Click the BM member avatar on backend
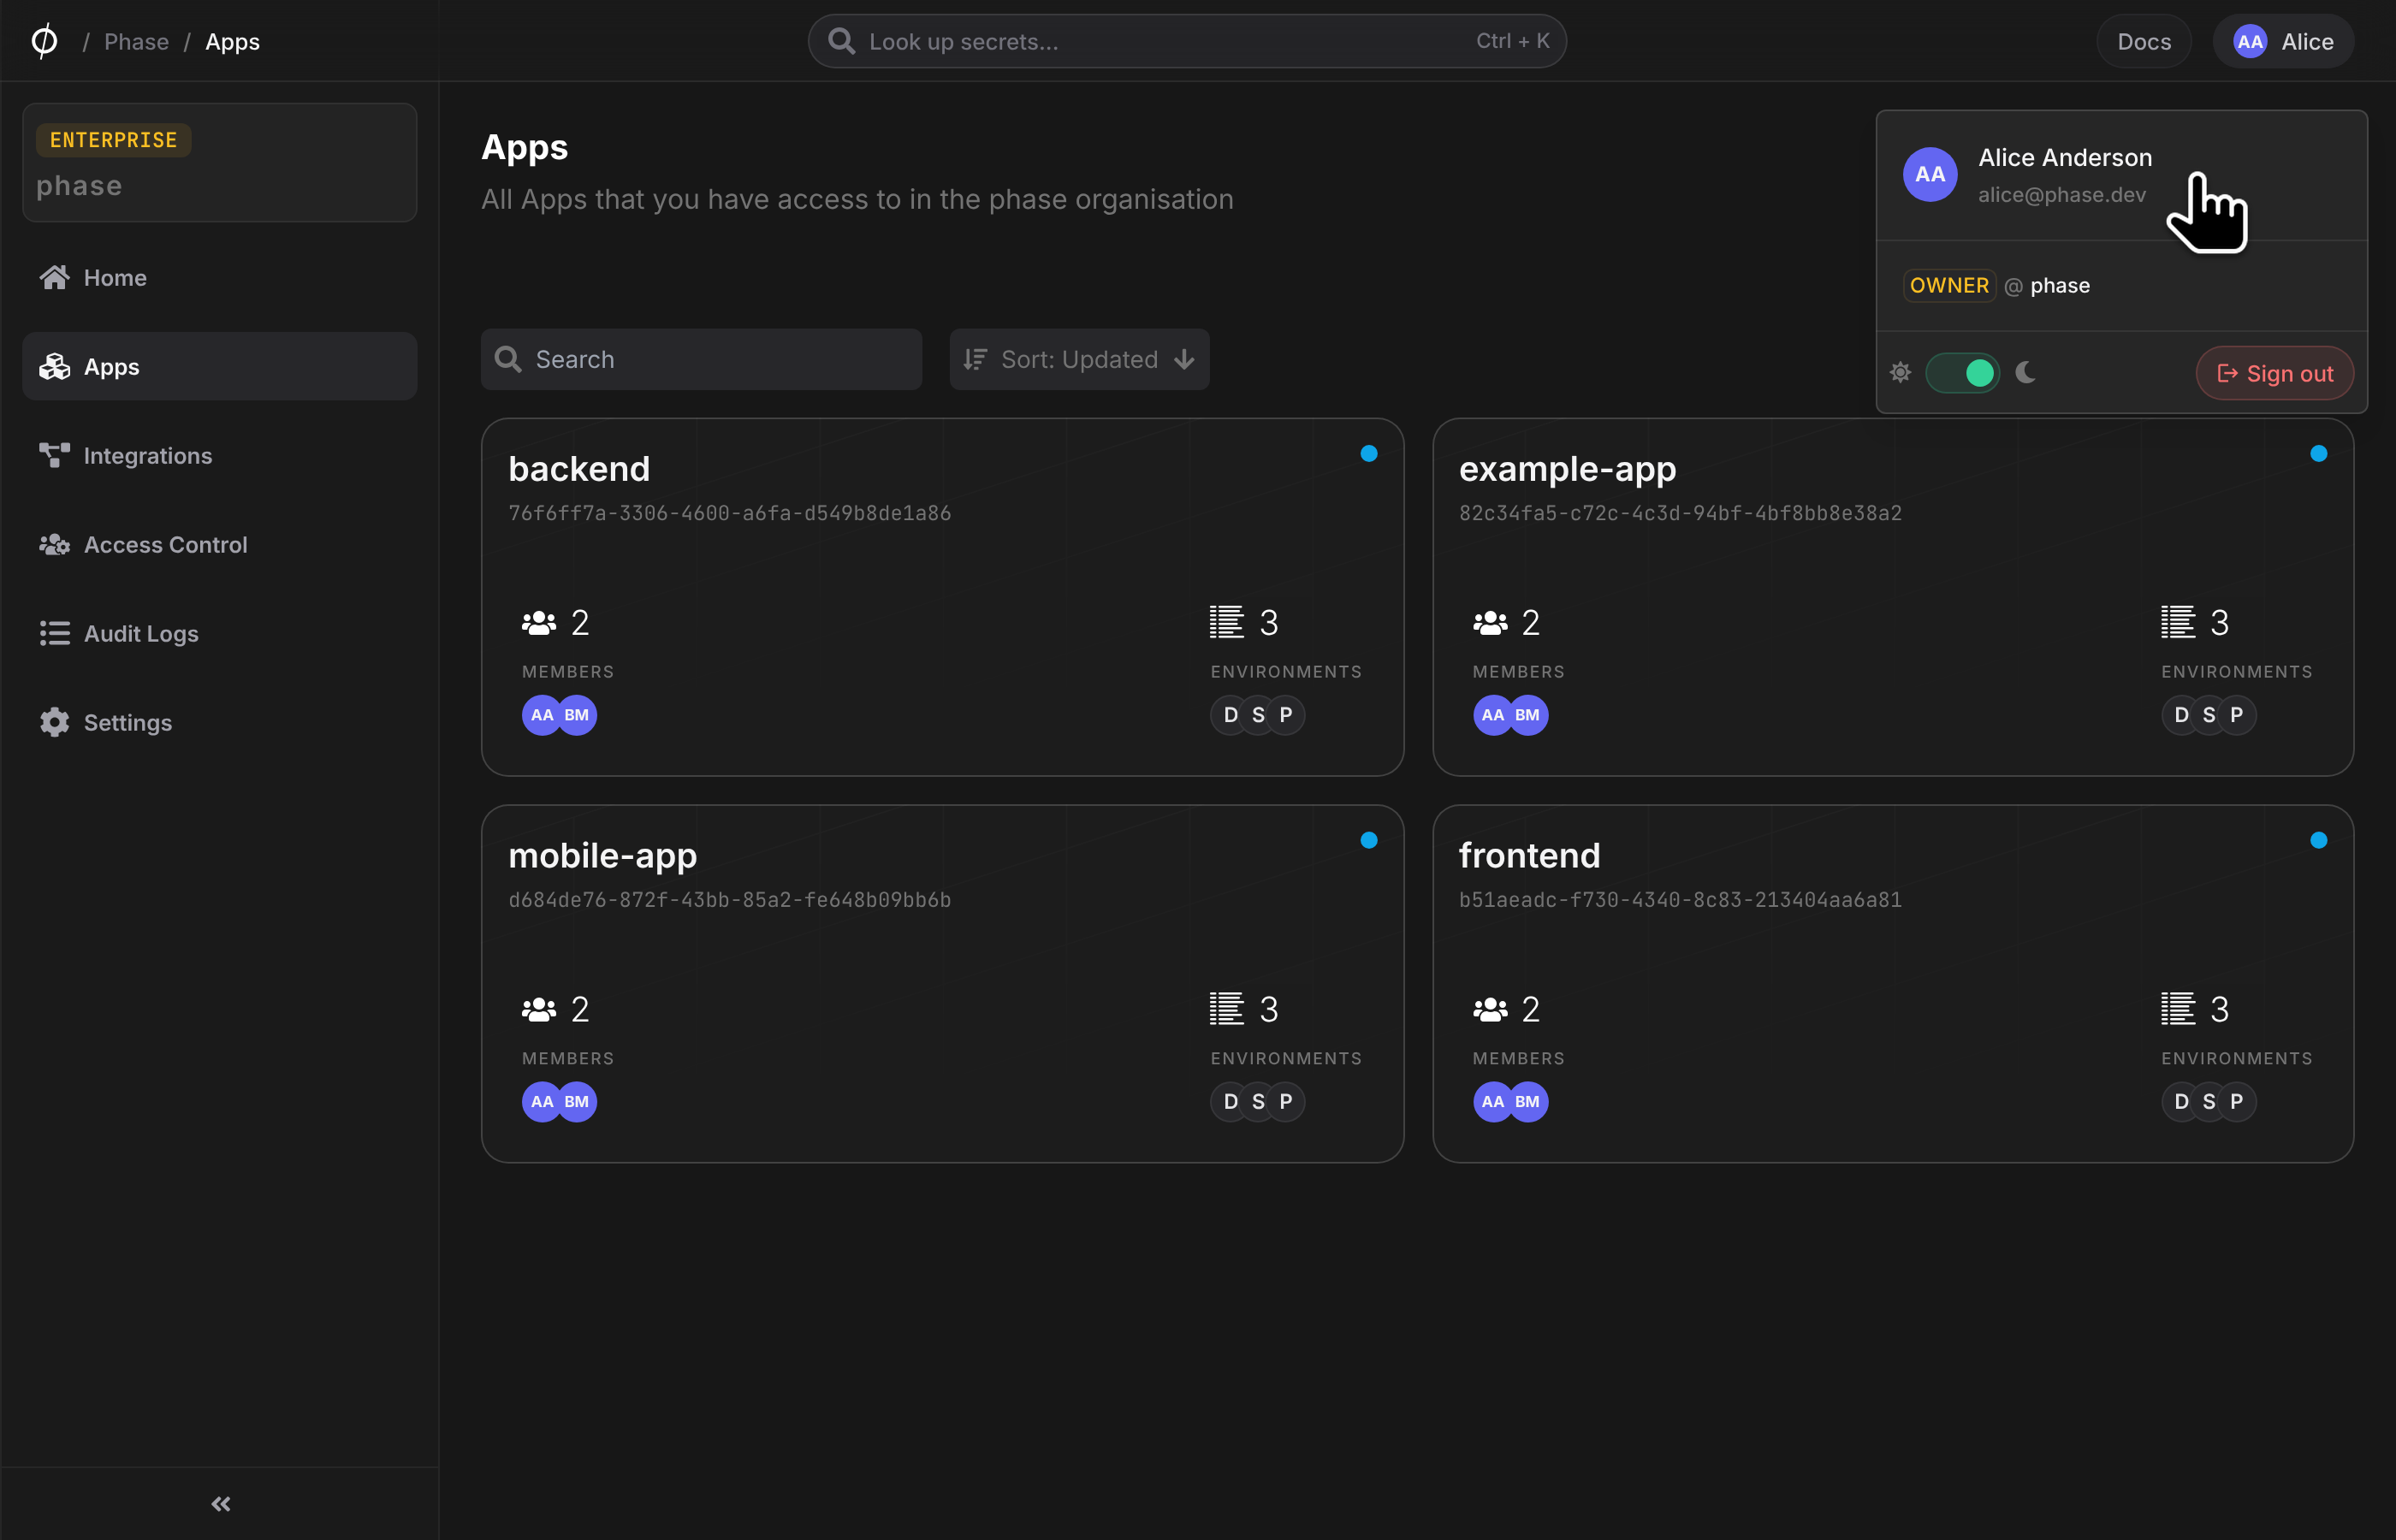The image size is (2396, 1540). tap(577, 715)
